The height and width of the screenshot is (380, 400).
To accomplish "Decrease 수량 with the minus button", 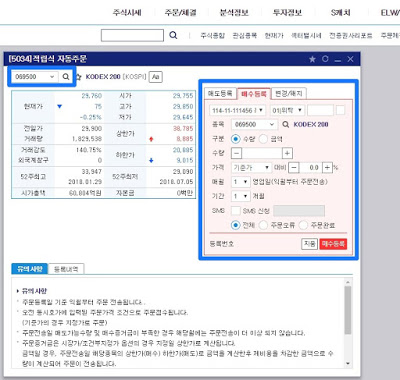I will point(236,153).
